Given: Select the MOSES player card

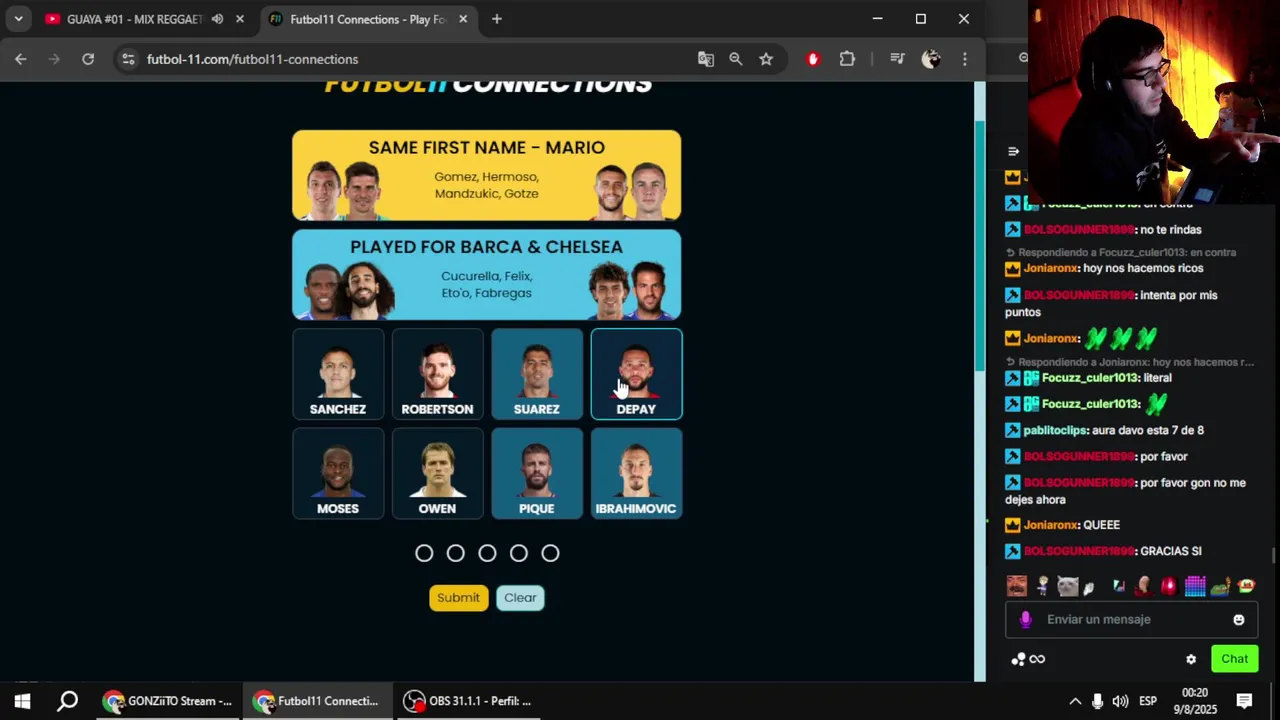Looking at the screenshot, I should [338, 473].
